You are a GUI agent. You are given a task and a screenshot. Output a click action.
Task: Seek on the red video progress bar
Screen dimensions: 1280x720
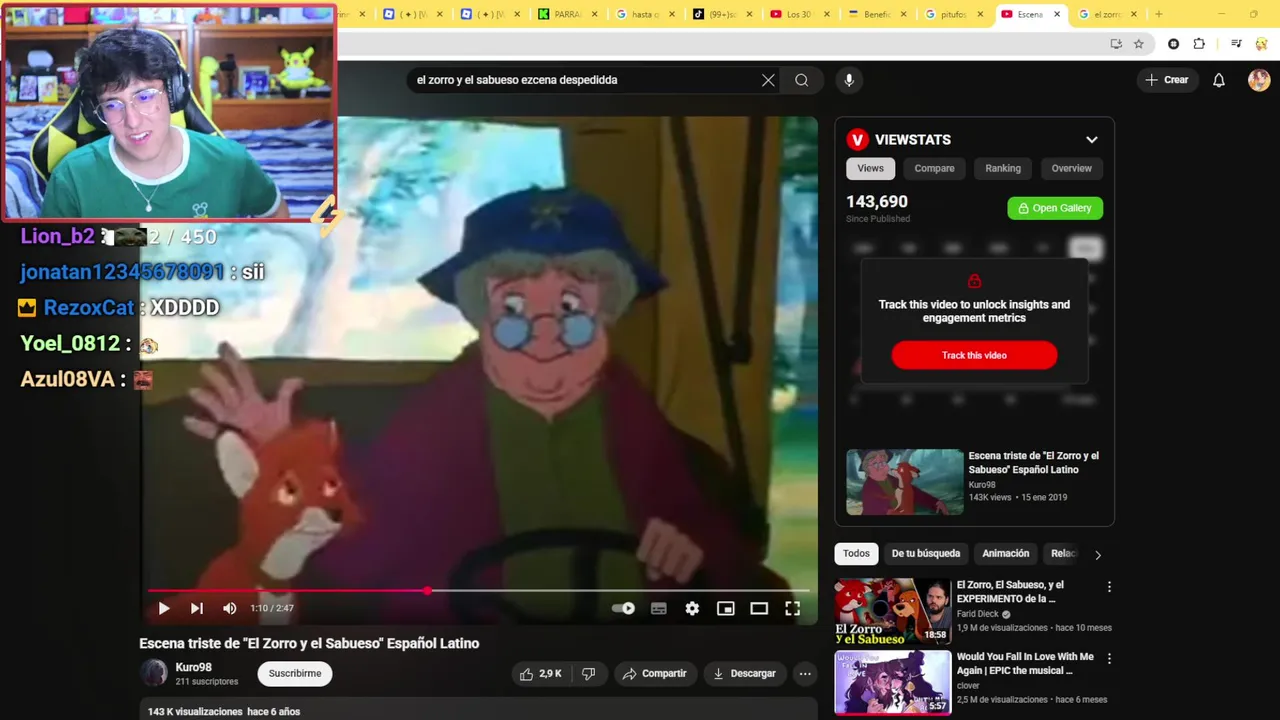pyautogui.click(x=478, y=591)
